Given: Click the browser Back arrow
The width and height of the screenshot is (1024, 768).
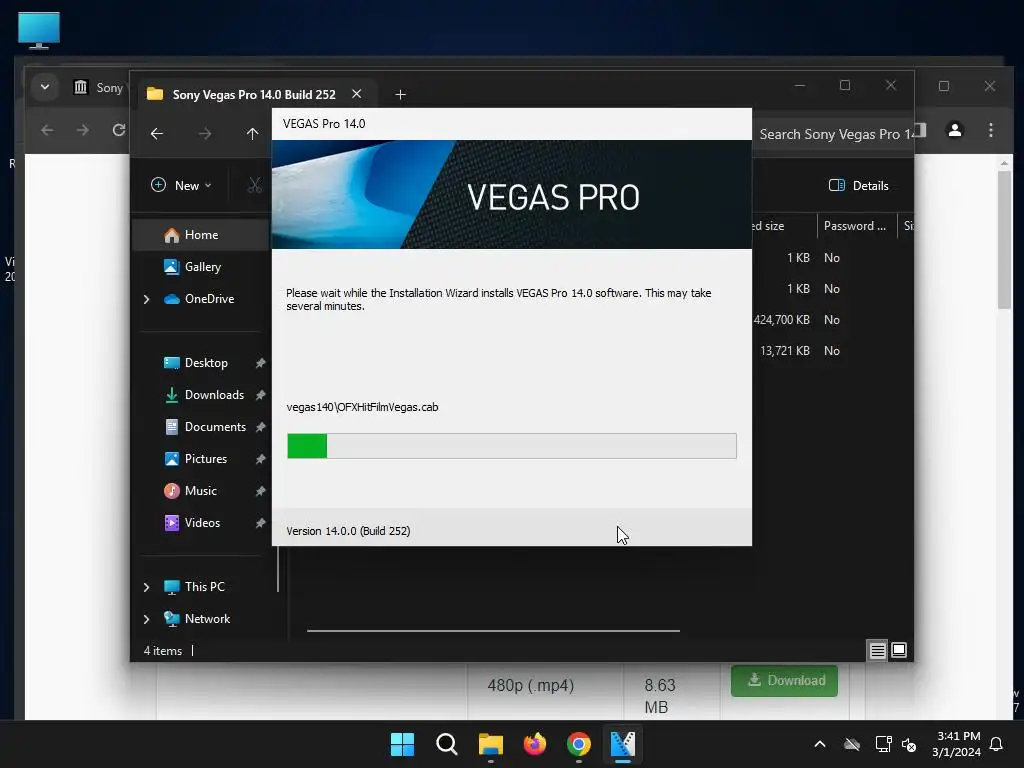Looking at the screenshot, I should coord(47,130).
